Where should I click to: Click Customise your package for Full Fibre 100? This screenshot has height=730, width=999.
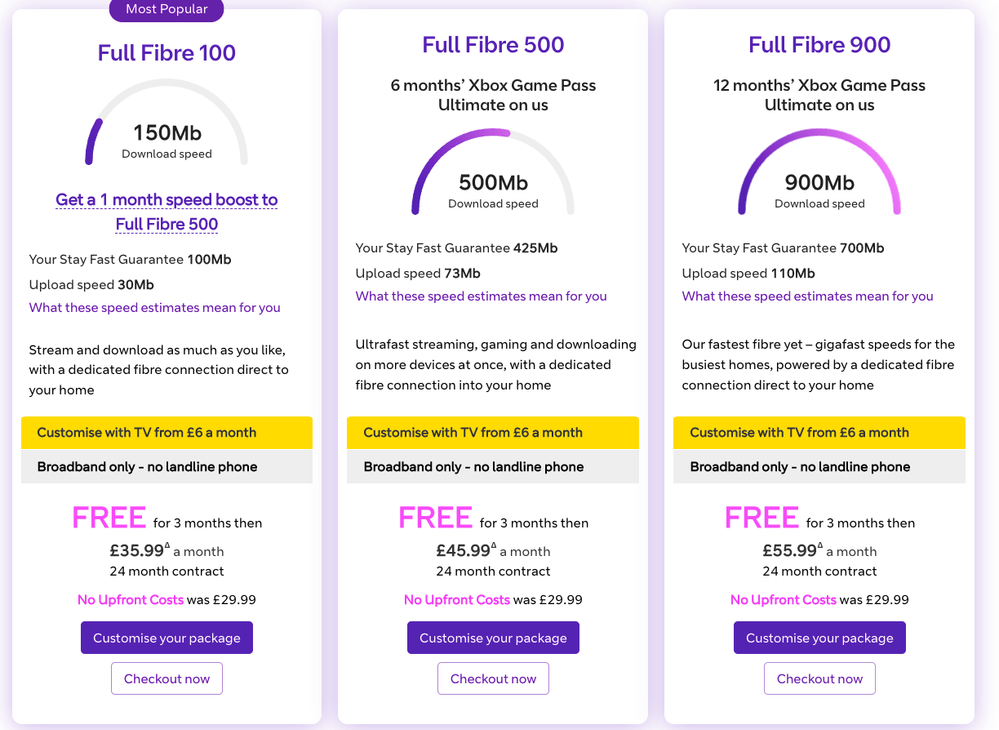[166, 638]
